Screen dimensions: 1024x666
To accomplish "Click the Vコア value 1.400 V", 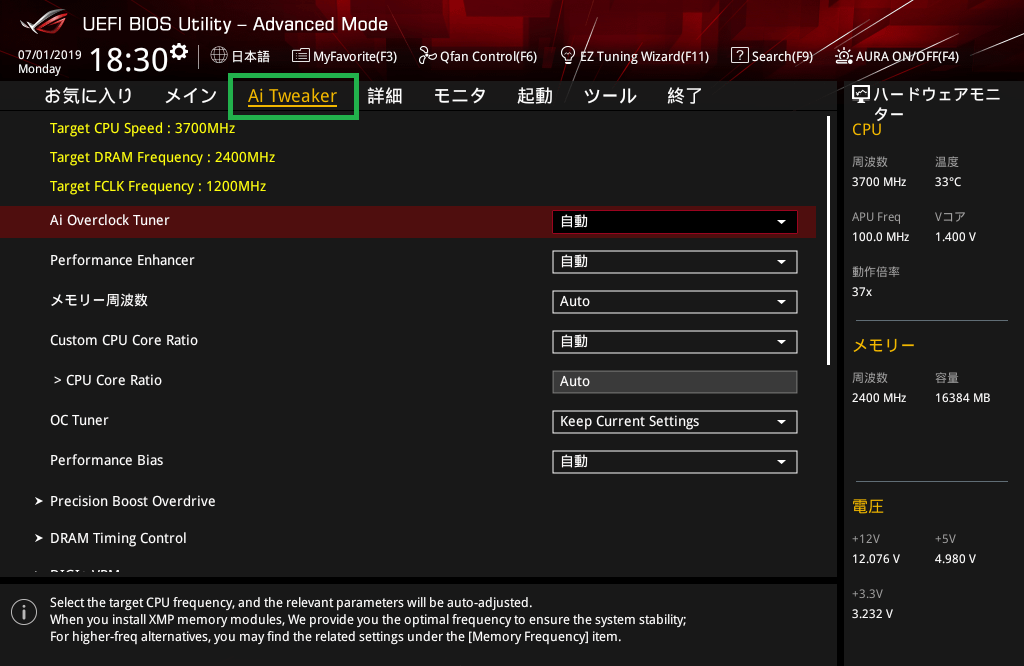I will [x=955, y=237].
